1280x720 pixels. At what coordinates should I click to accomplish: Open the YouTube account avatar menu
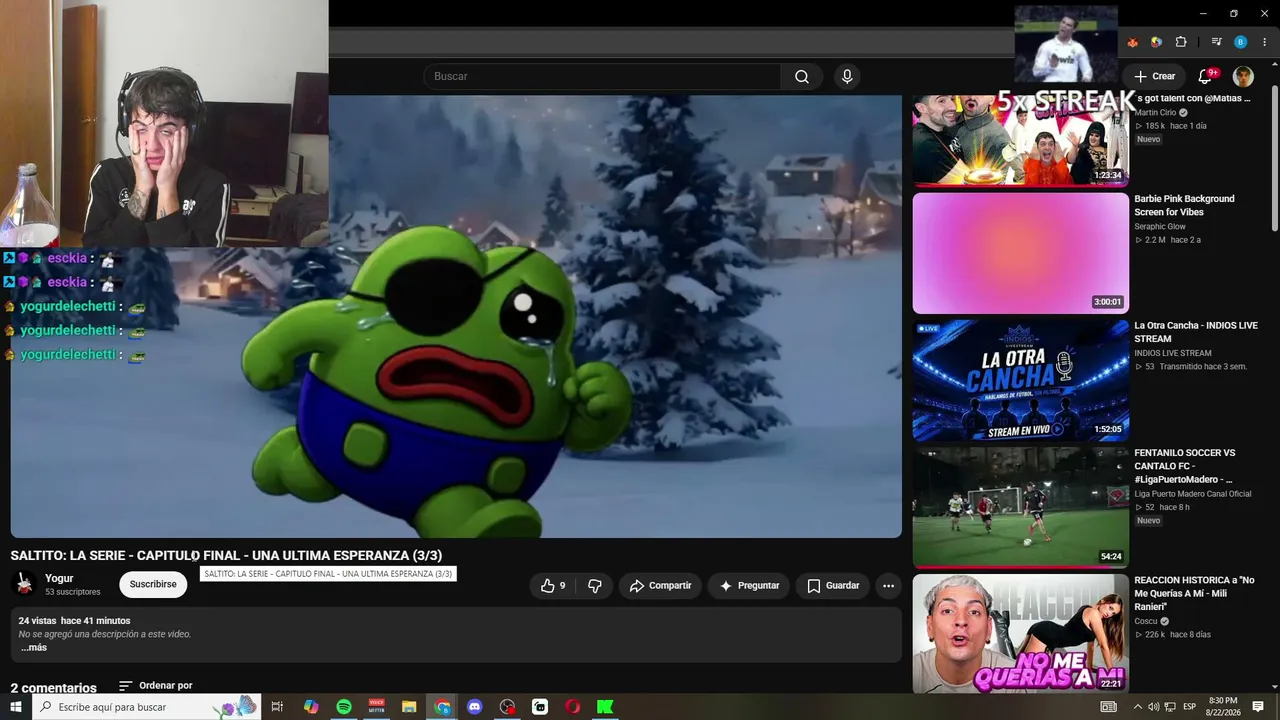tap(1243, 77)
